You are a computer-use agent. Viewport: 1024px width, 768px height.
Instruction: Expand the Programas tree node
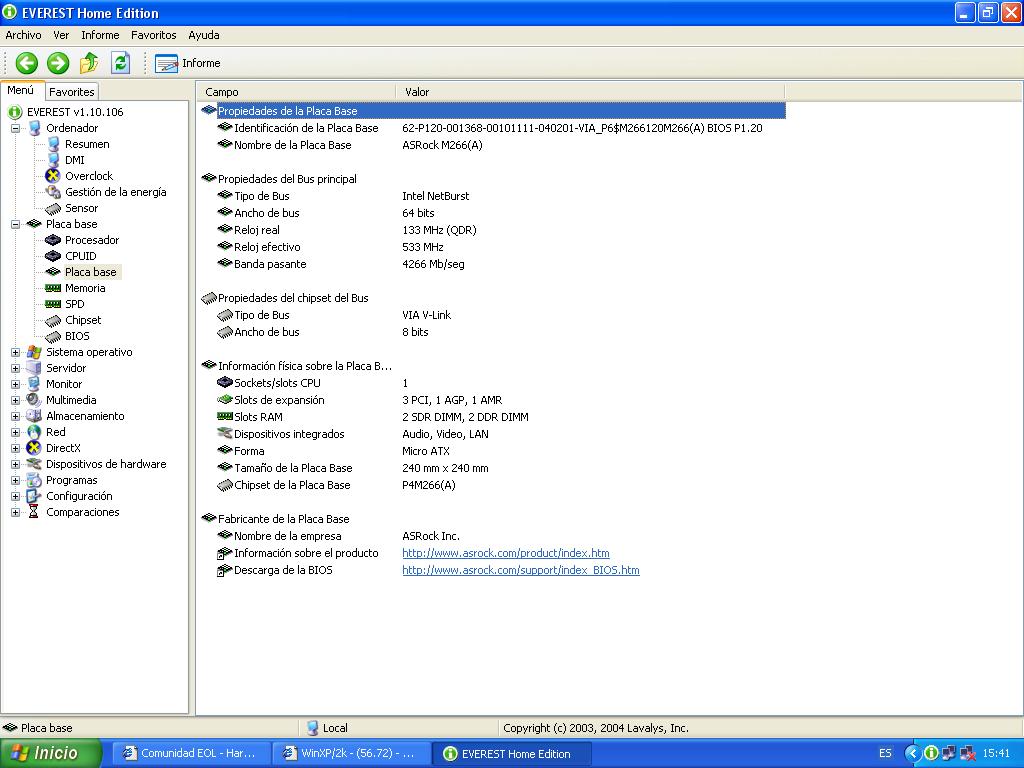(x=16, y=480)
